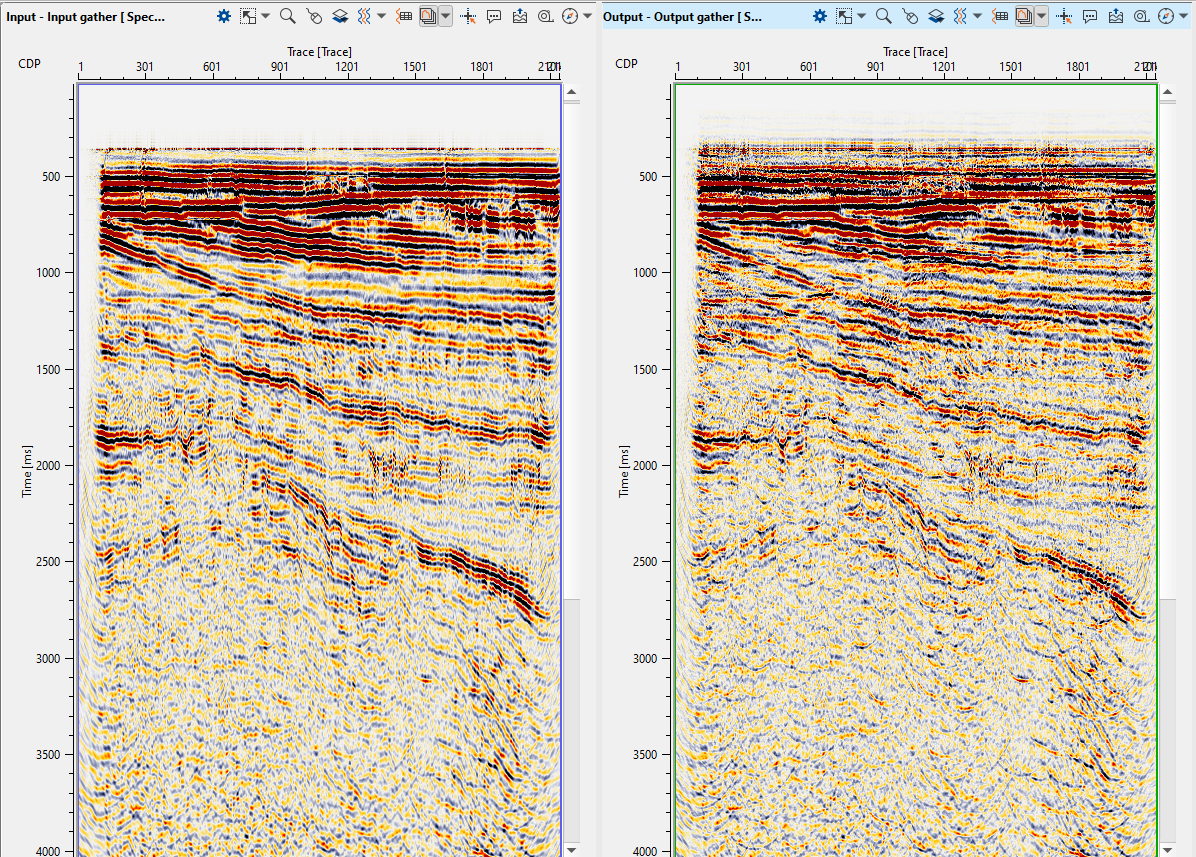Open trace header table icon in Output gather
Screen dimensions: 1196x857
point(1001,16)
